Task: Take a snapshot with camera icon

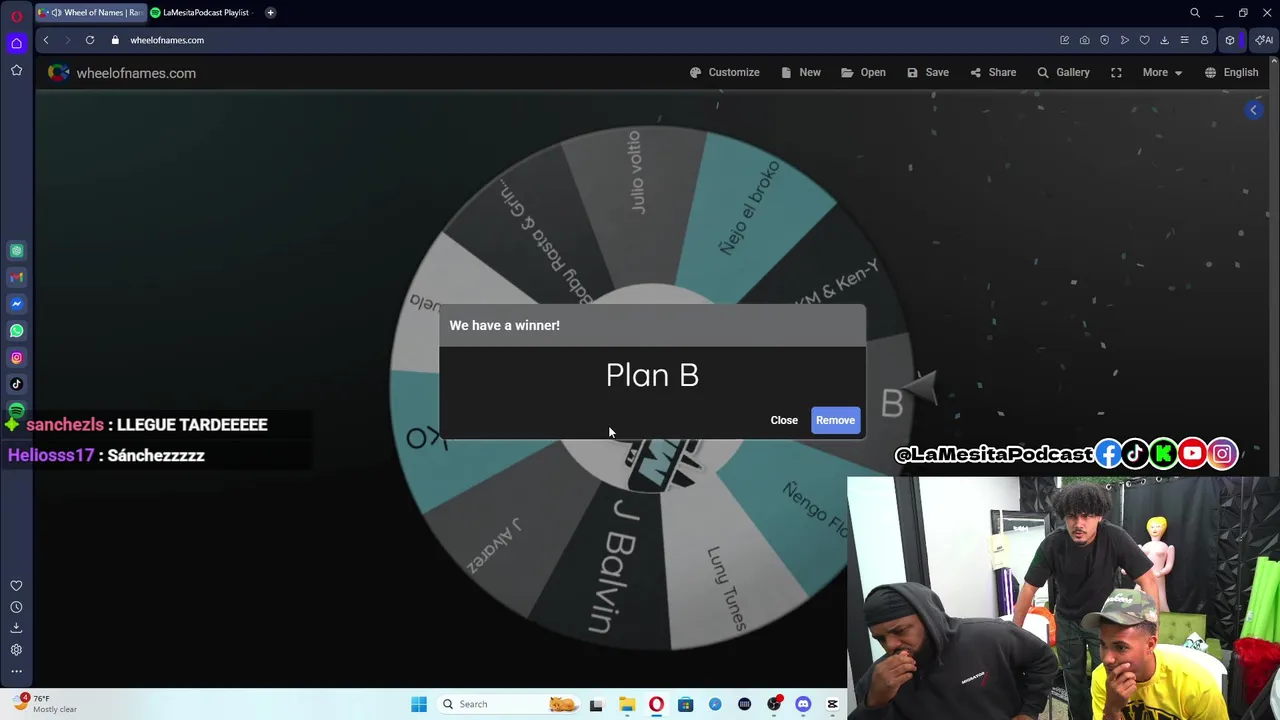Action: click(1085, 40)
